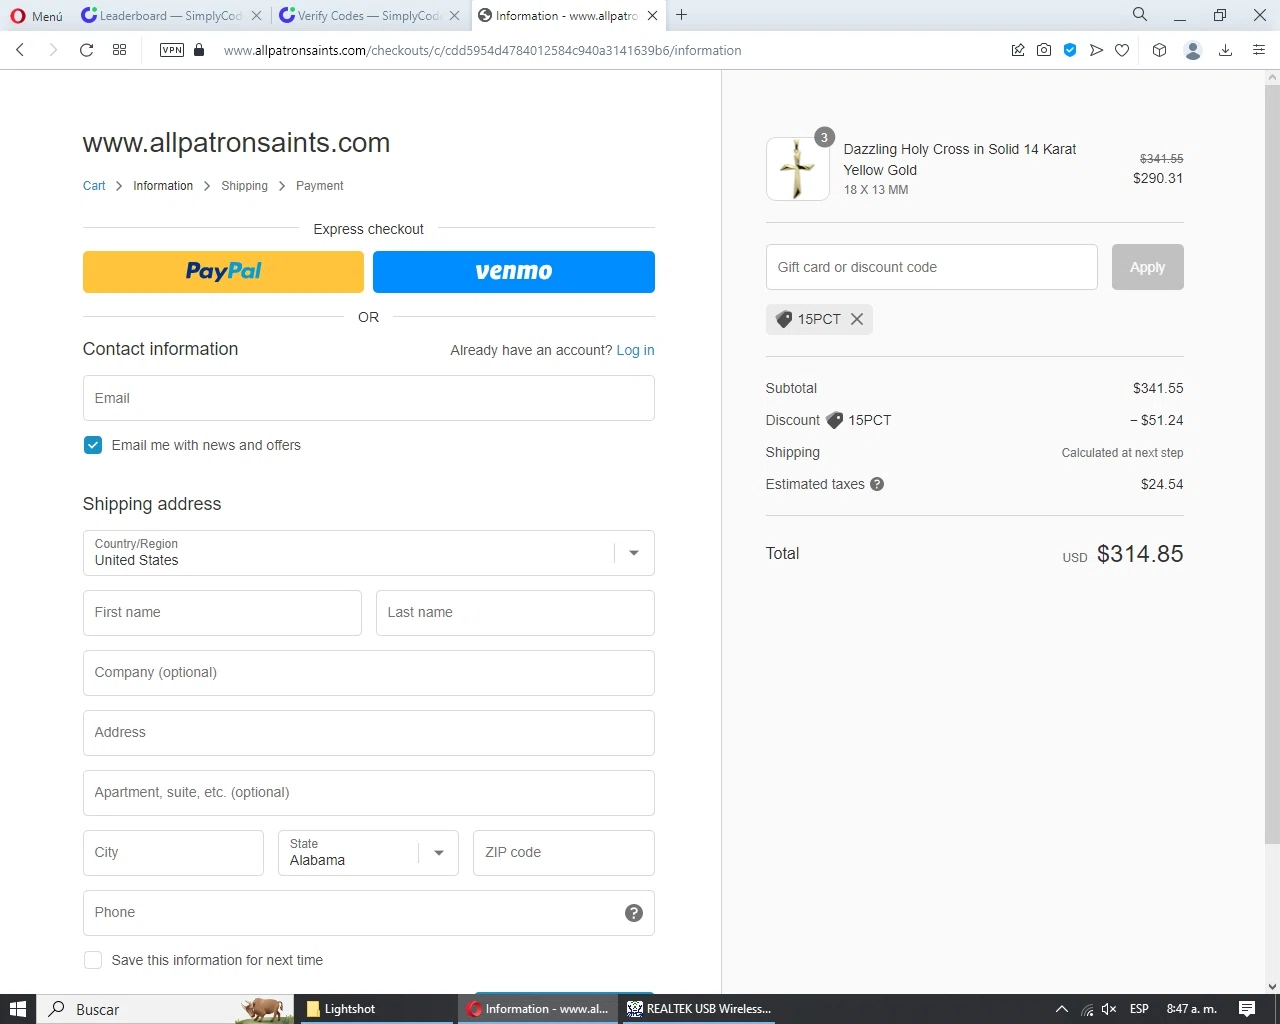Click the Shipping breadcrumb step
This screenshot has height=1024, width=1280.
[x=244, y=186]
